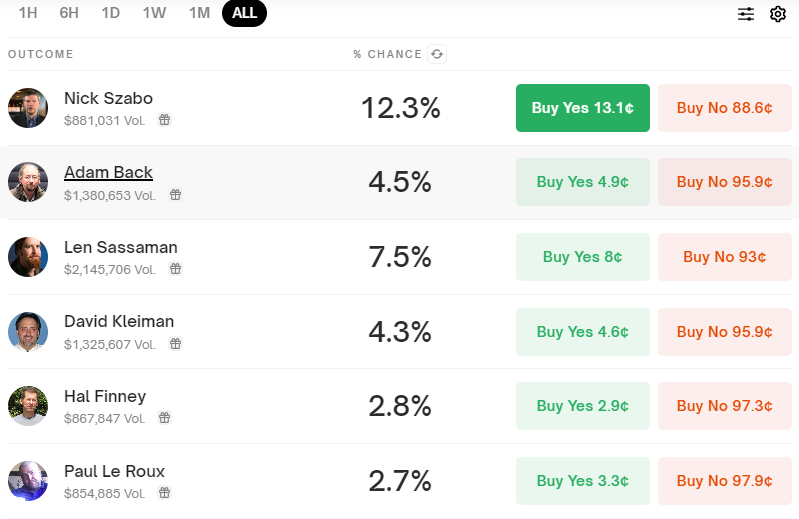Select the ALL time range tab

click(245, 13)
